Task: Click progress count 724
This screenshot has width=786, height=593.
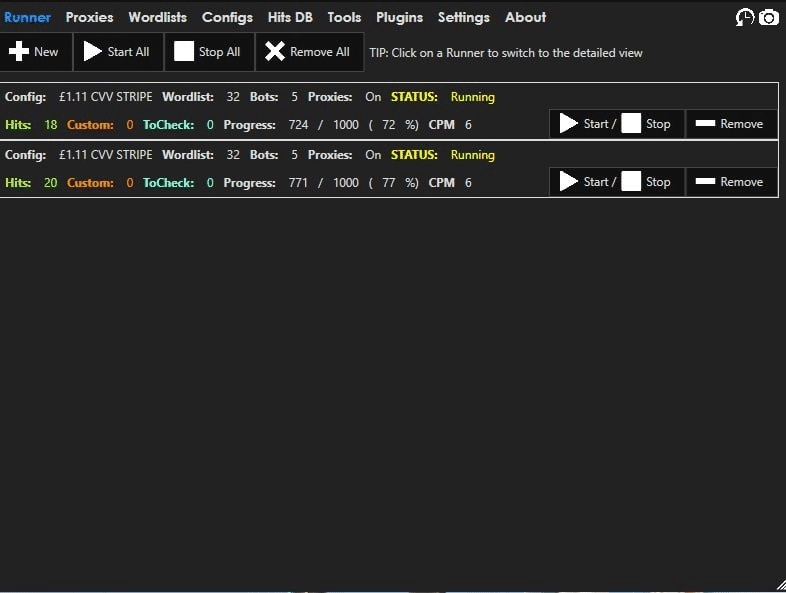Action: pyautogui.click(x=298, y=124)
